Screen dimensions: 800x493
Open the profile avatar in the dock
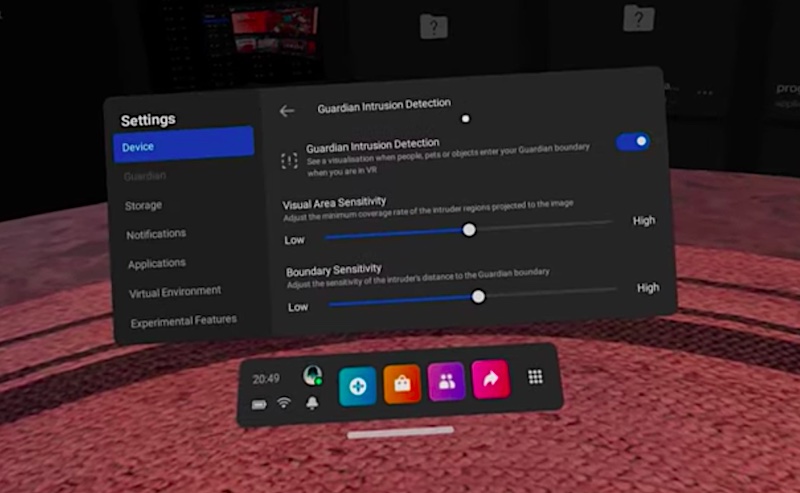coord(312,375)
